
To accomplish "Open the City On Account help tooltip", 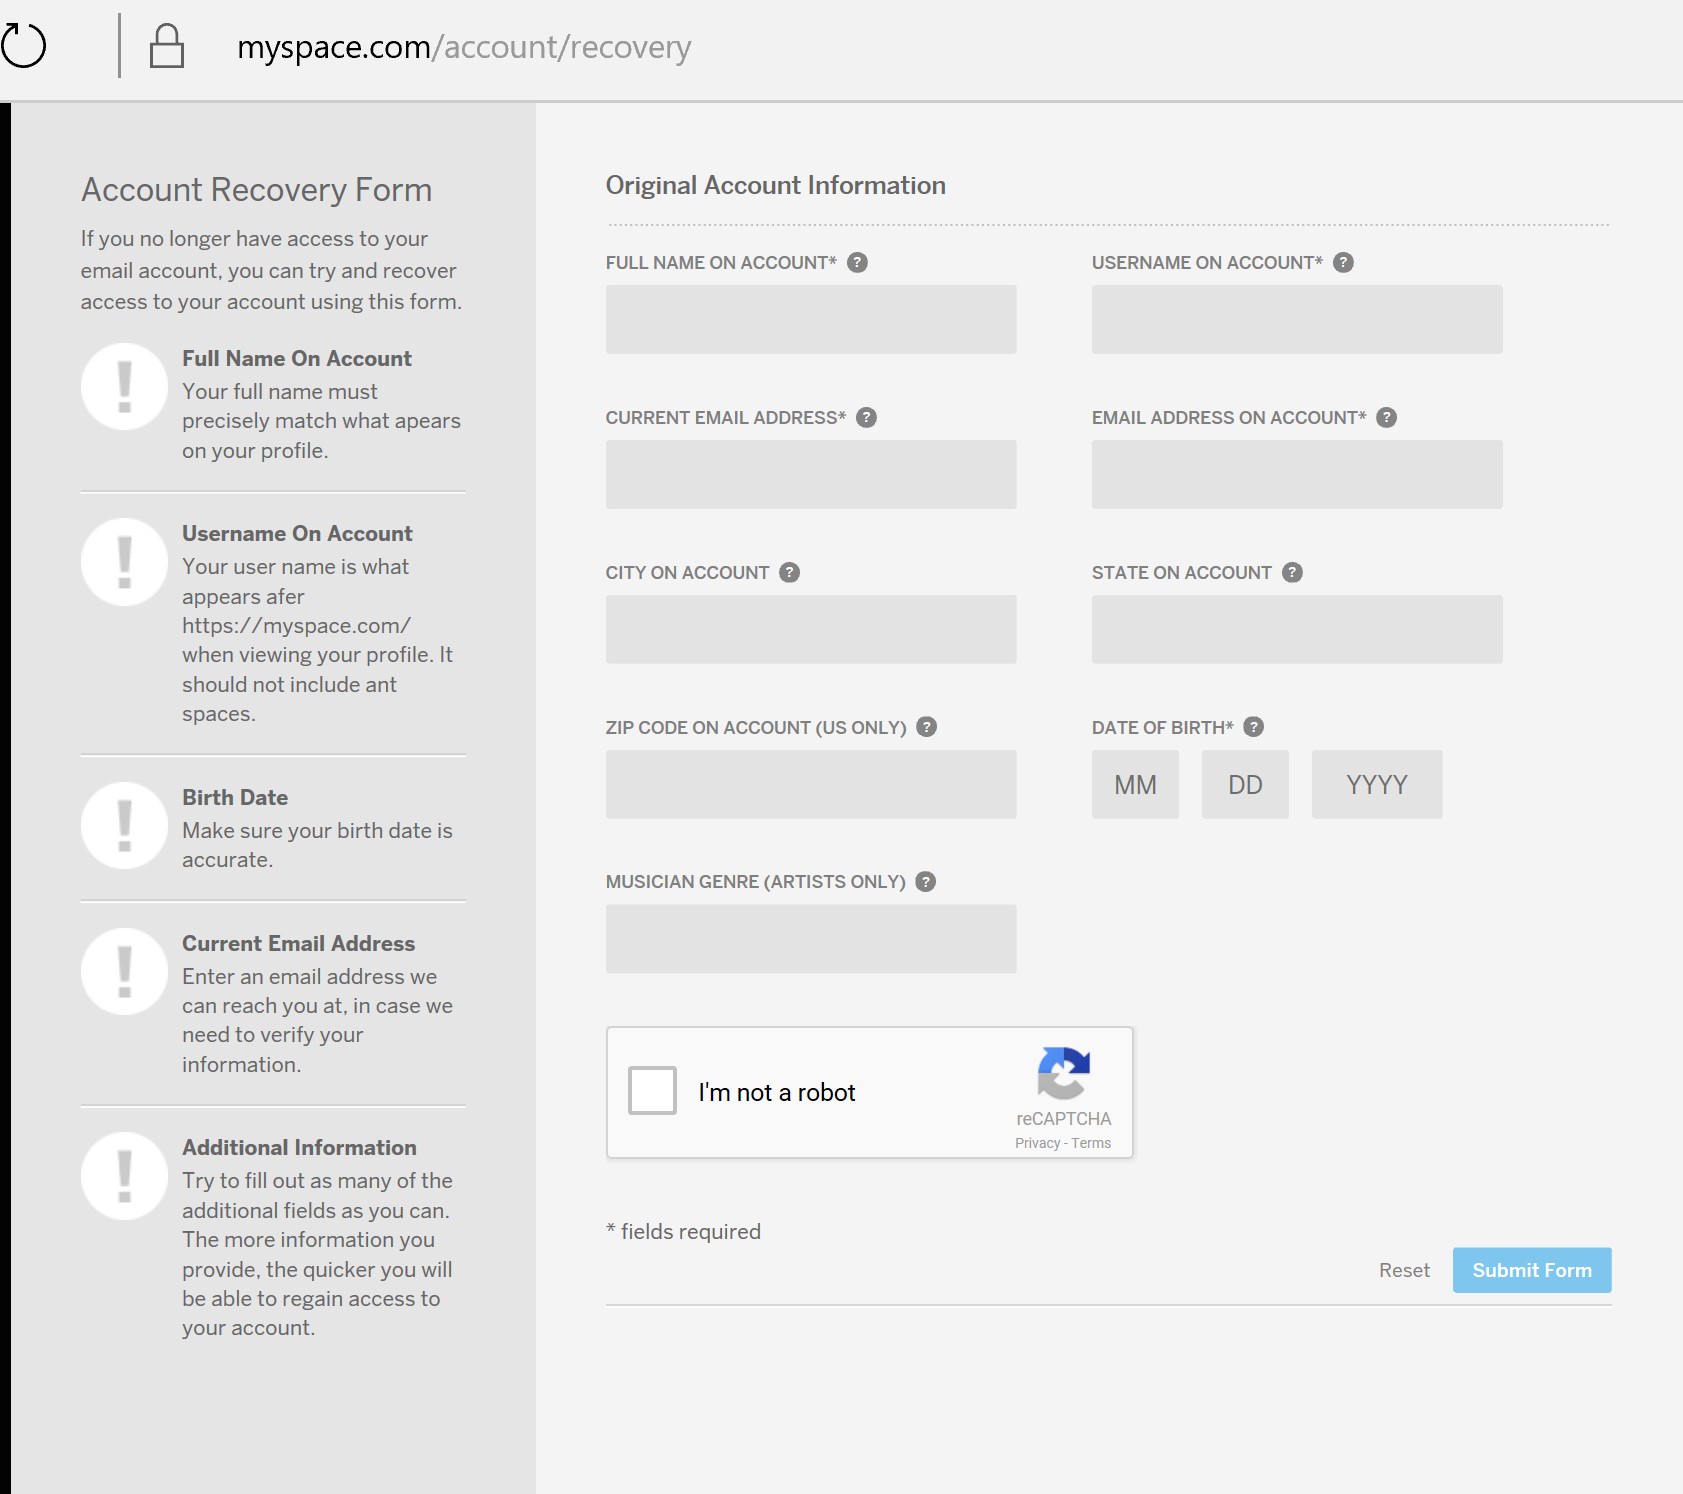I will pos(789,572).
